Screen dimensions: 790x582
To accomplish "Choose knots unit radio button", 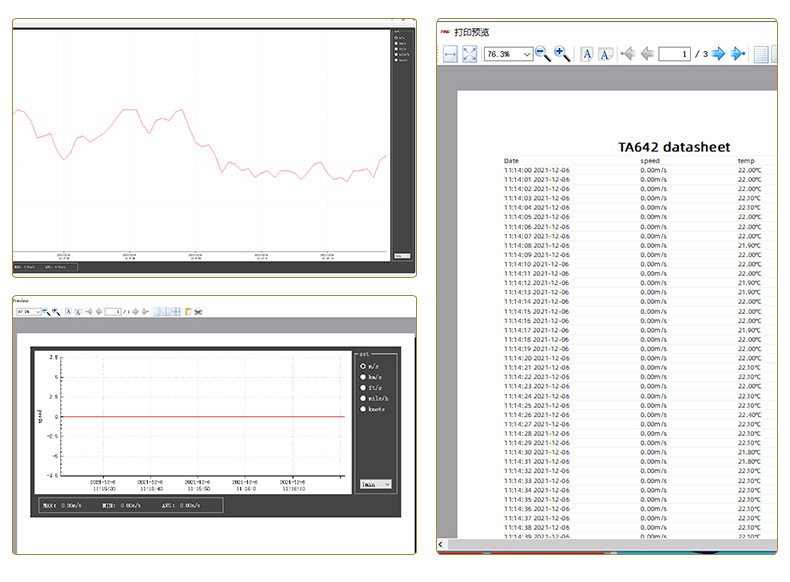I will (363, 410).
